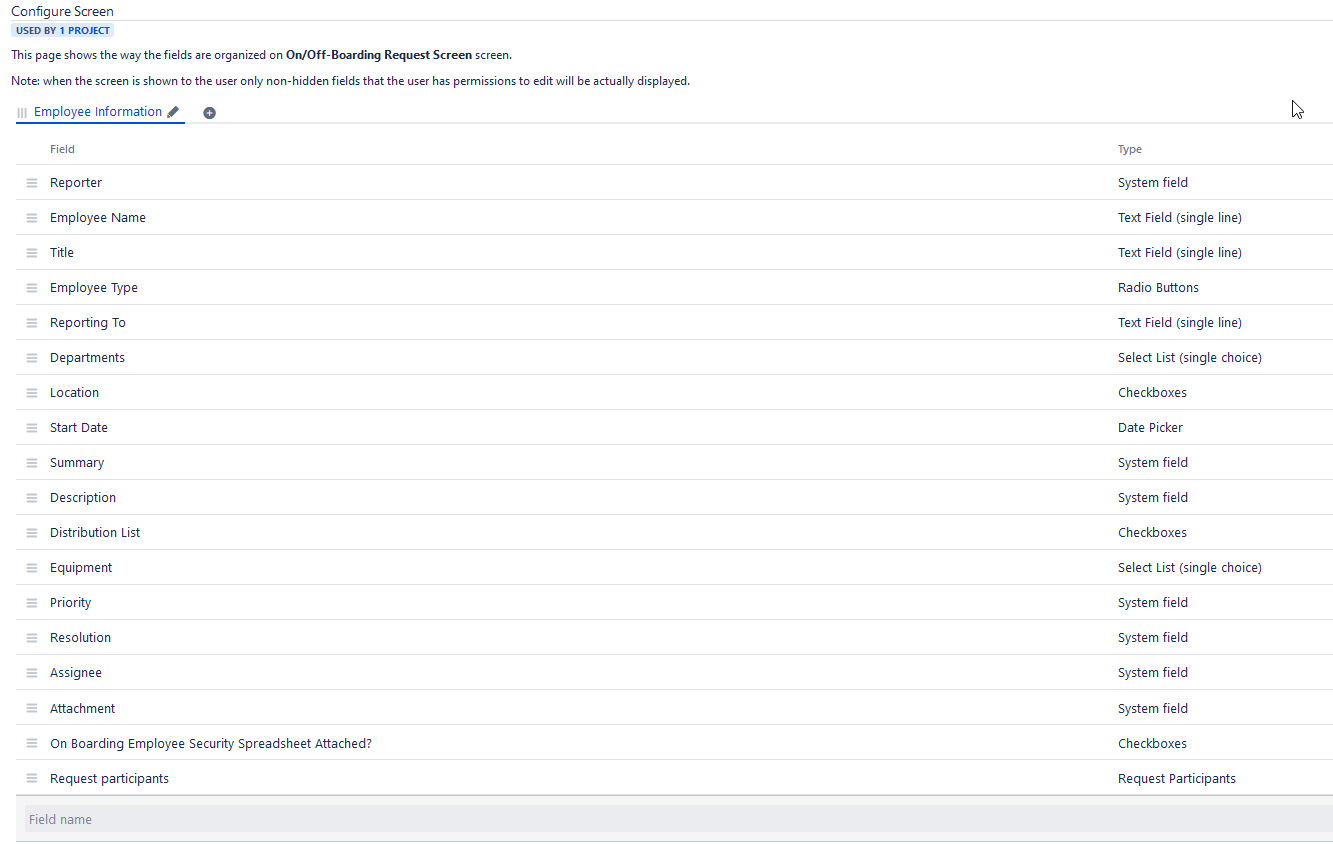
Task: Grab the drag handle for Reporter row
Action: pyautogui.click(x=32, y=183)
